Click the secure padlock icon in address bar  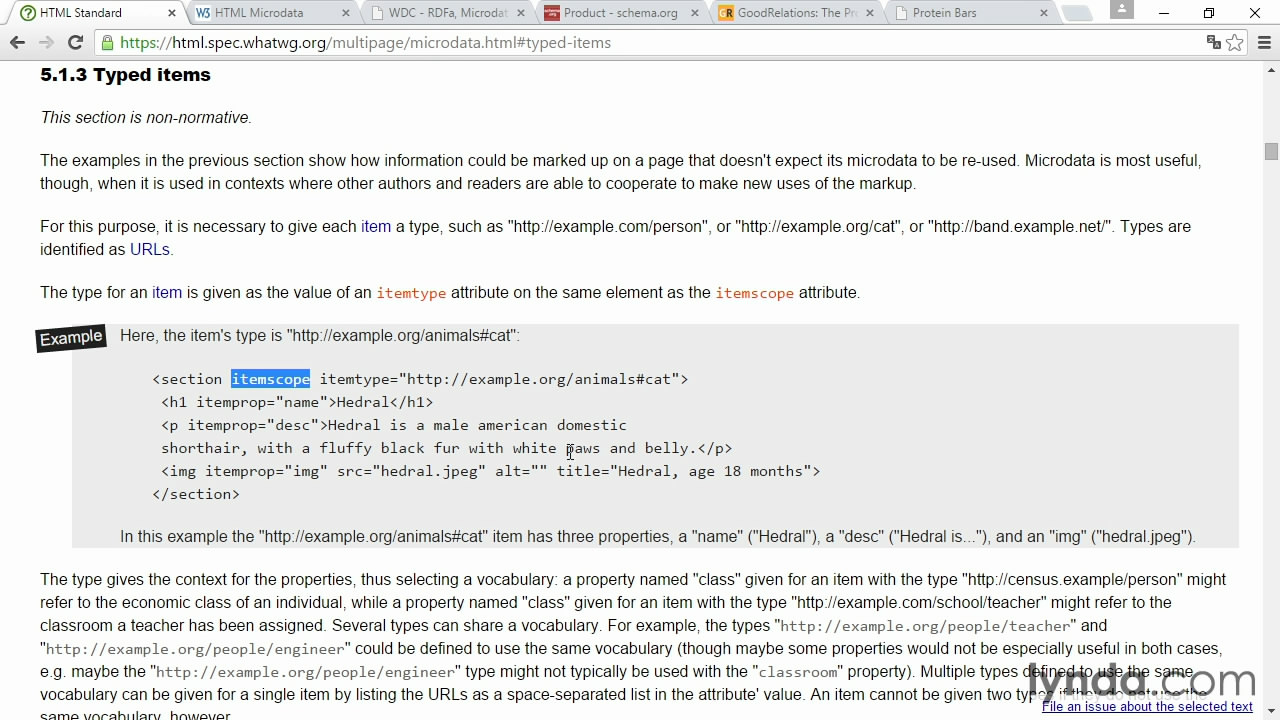click(107, 43)
